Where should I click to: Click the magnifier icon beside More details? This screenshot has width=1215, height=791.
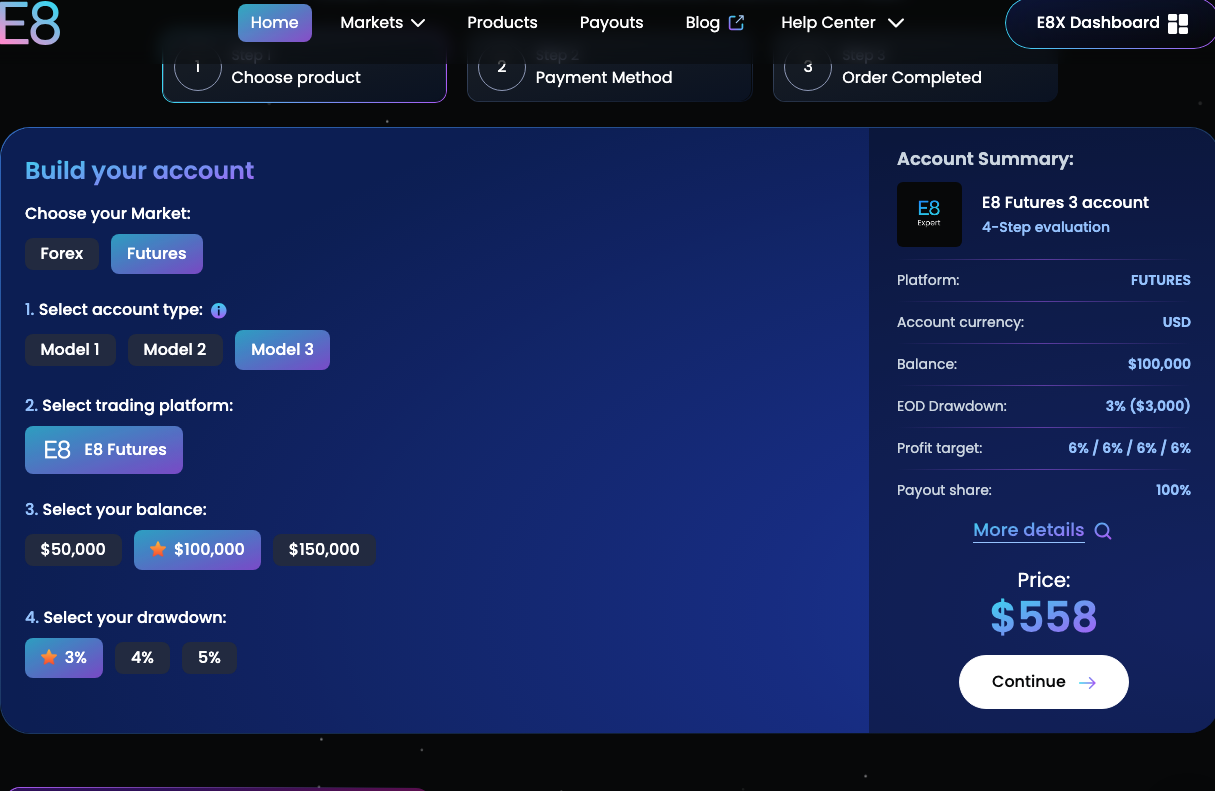point(1103,531)
